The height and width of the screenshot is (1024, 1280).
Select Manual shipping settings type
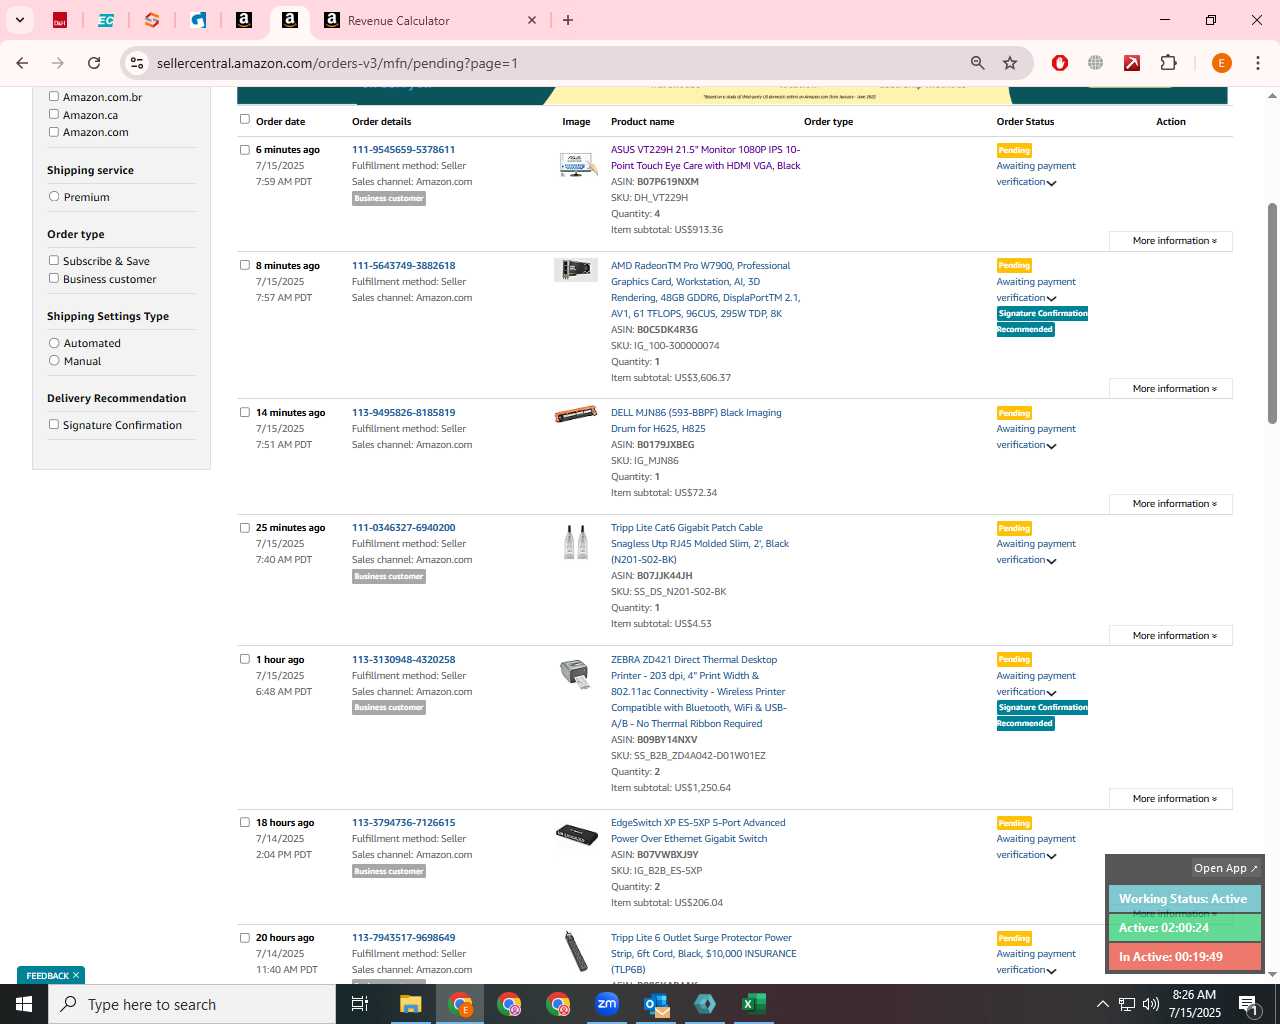tap(54, 360)
